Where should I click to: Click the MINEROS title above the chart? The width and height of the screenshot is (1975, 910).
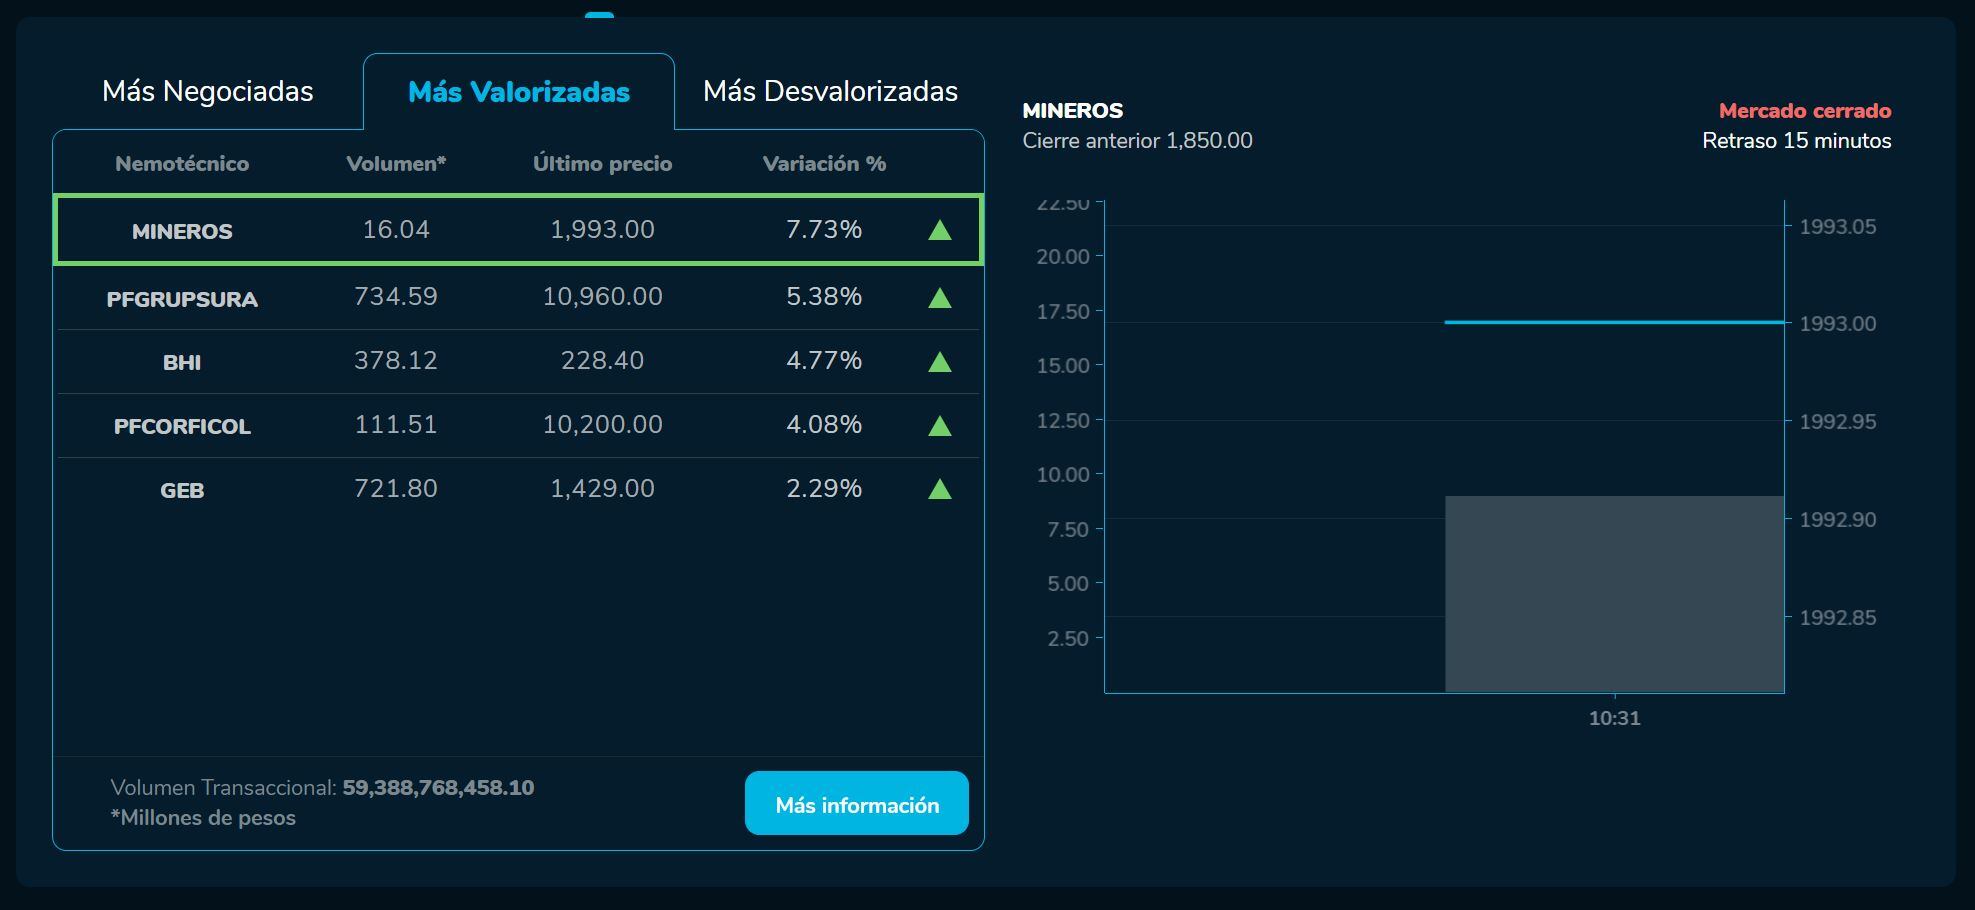(x=1071, y=111)
